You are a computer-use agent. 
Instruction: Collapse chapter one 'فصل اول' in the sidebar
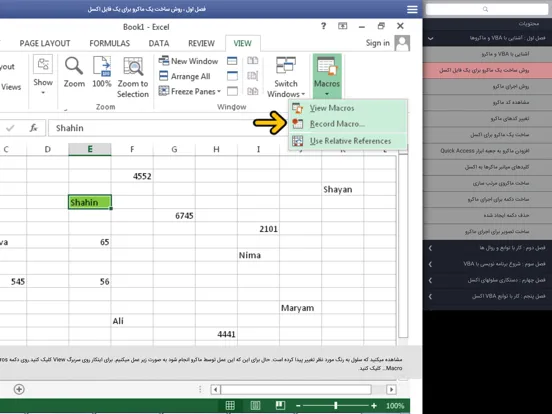click(487, 38)
